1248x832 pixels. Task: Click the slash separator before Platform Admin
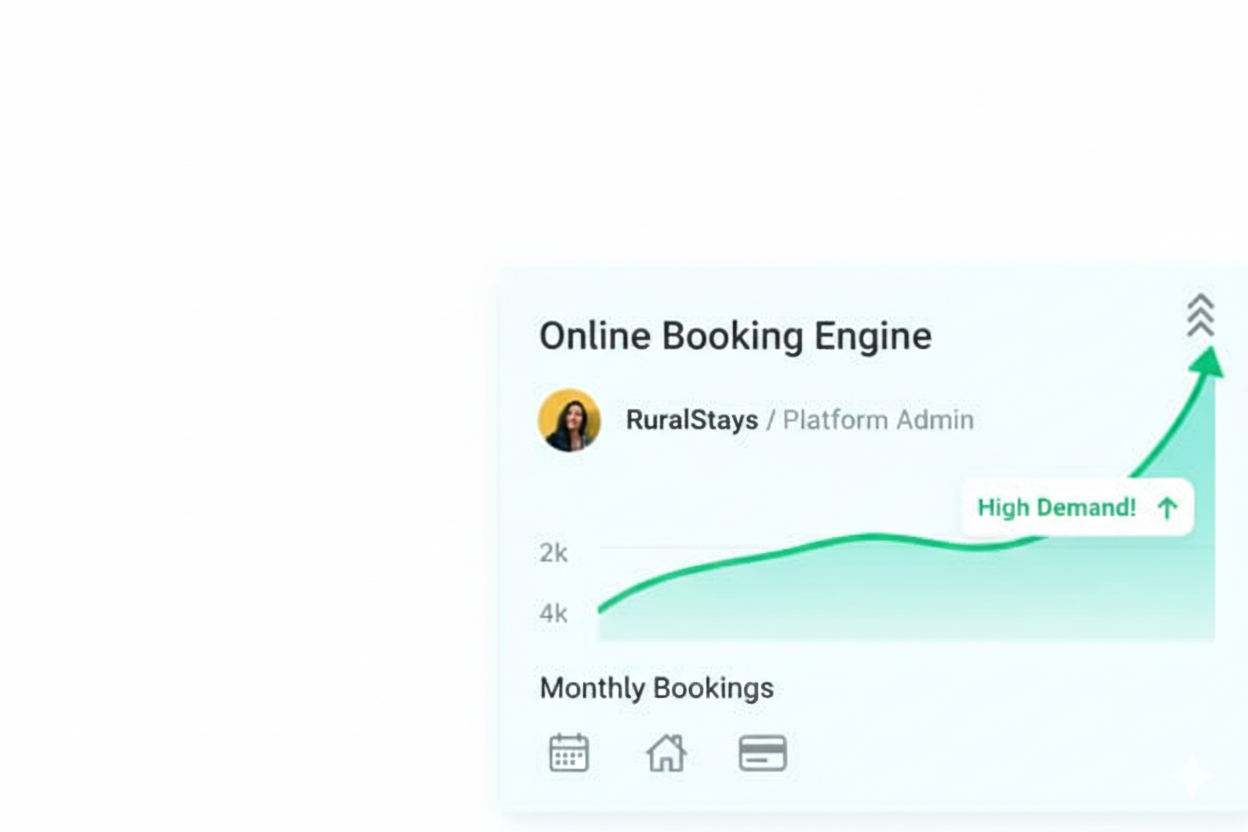coord(770,420)
